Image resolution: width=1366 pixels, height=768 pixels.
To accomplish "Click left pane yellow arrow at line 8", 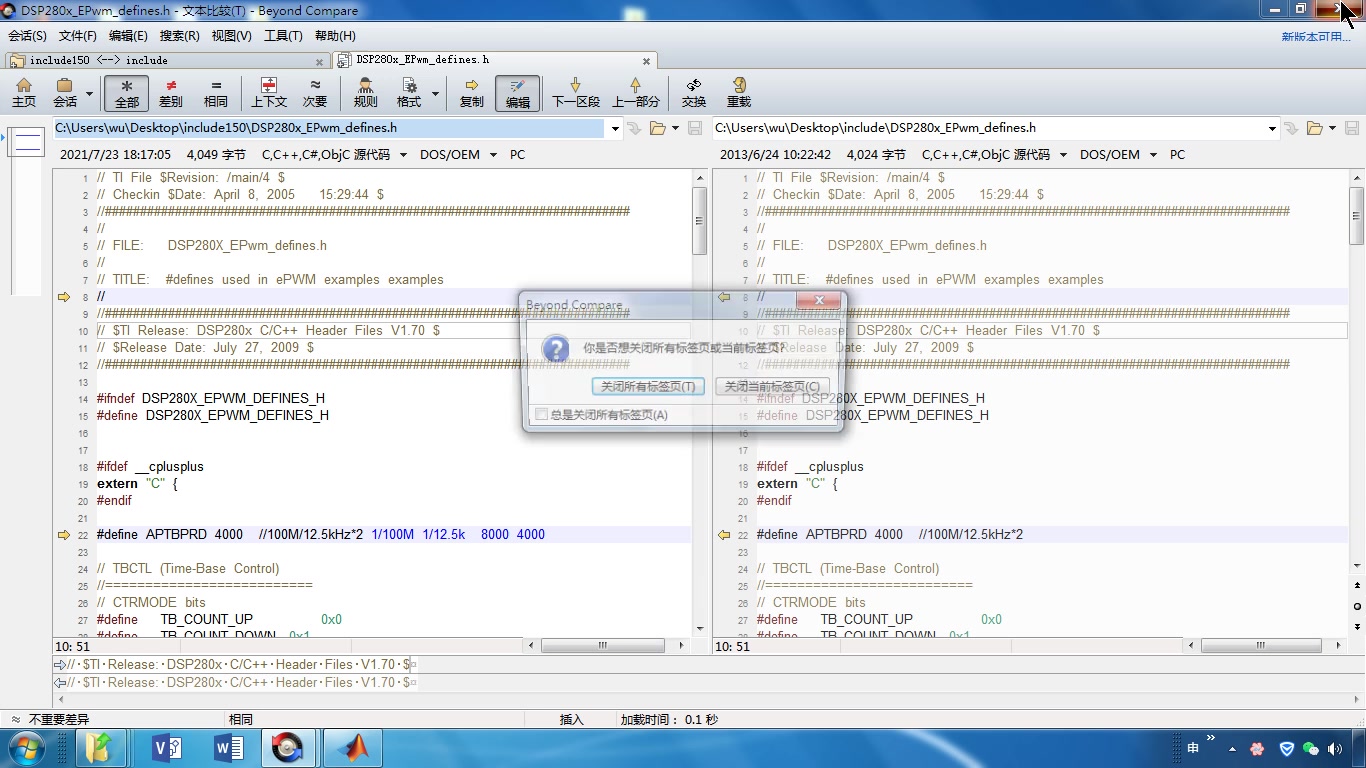I will (64, 297).
